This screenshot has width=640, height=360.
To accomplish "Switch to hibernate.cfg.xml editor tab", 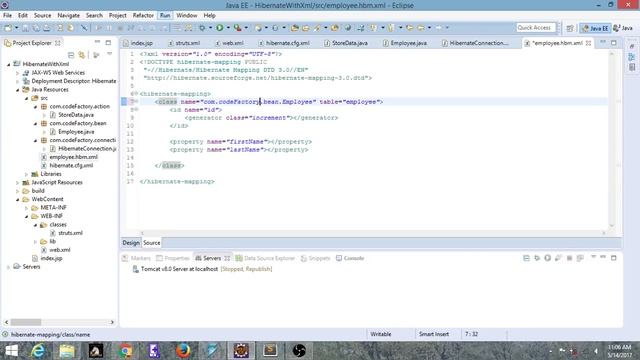I will [284, 43].
